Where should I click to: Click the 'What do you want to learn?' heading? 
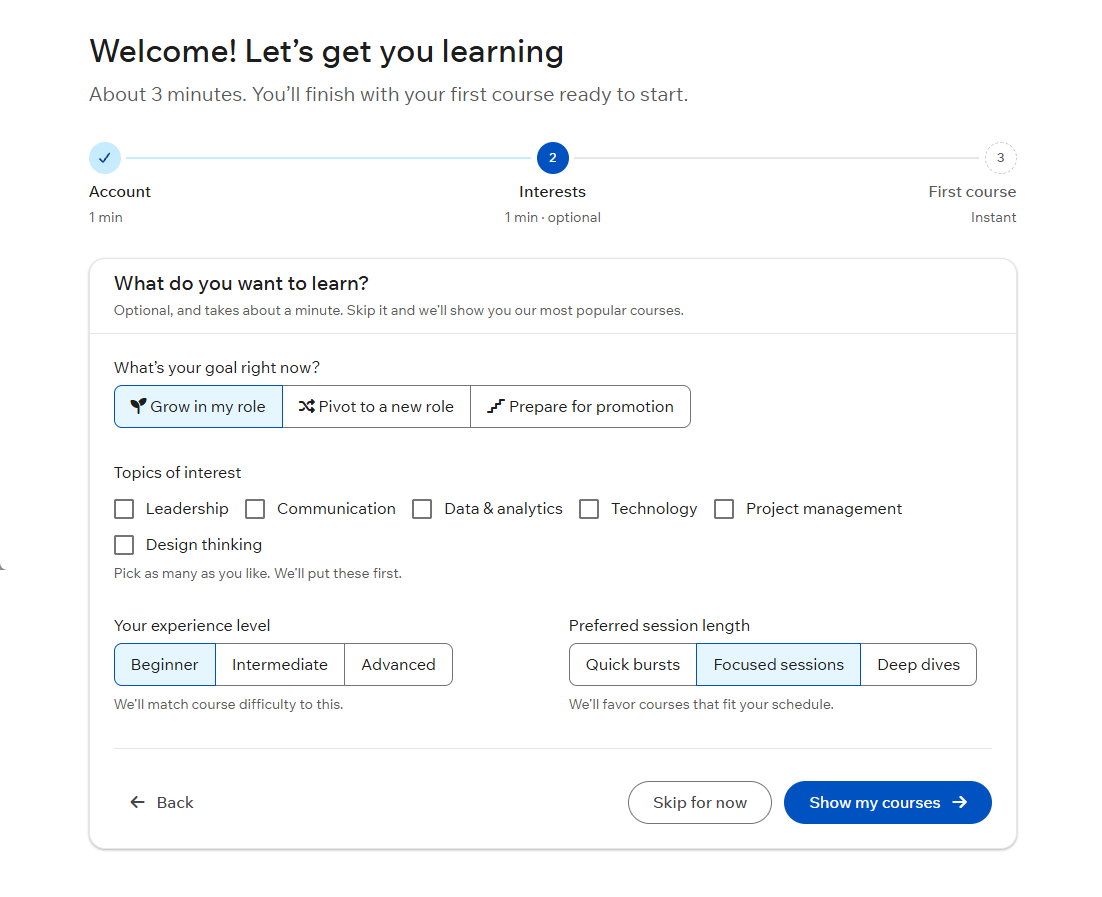[241, 283]
